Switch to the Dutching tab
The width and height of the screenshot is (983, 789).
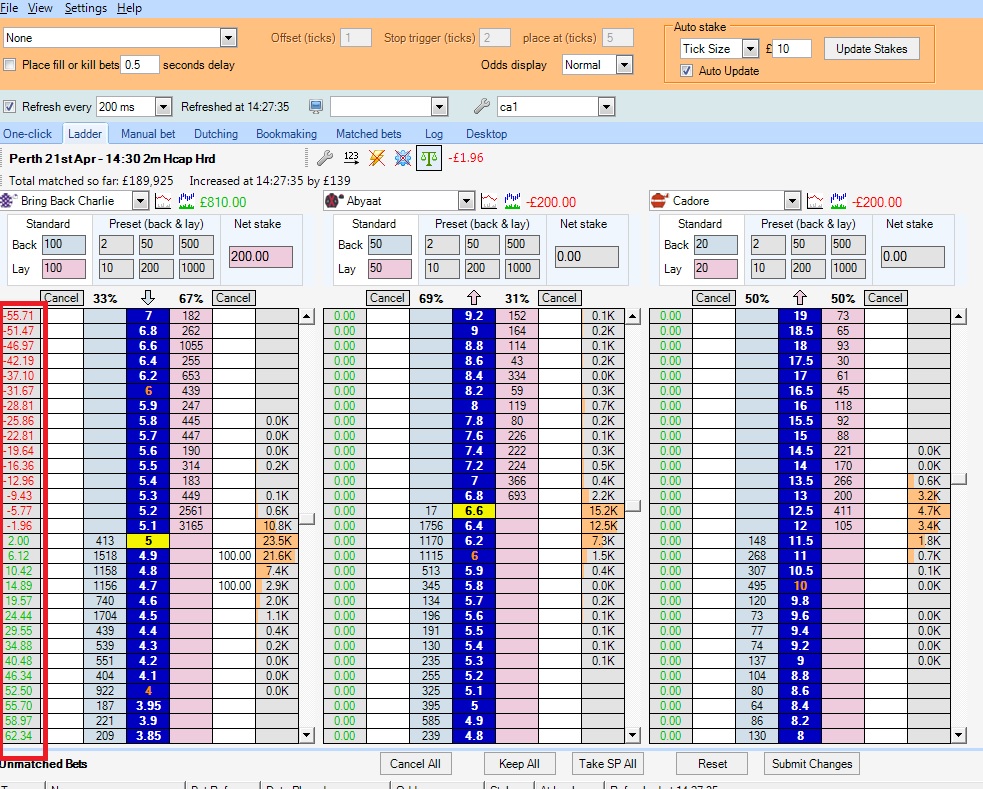pos(216,134)
